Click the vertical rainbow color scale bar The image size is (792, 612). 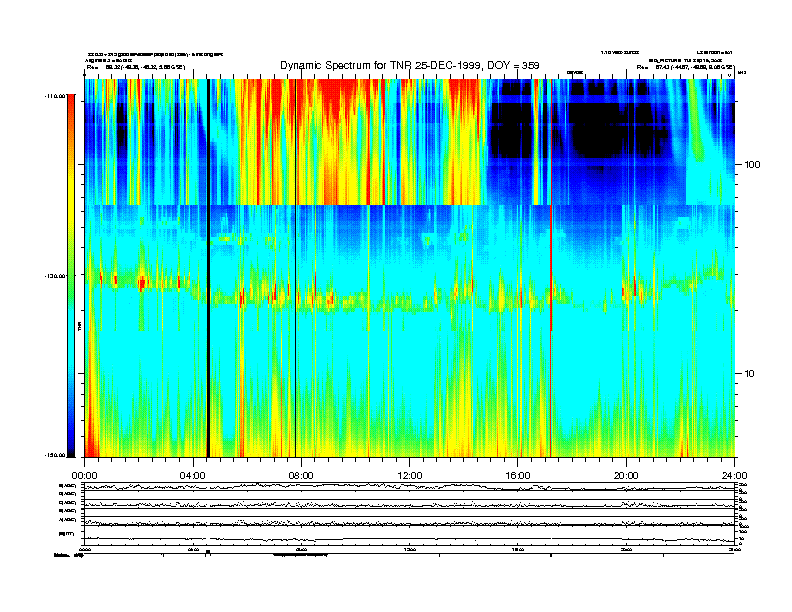(71, 275)
